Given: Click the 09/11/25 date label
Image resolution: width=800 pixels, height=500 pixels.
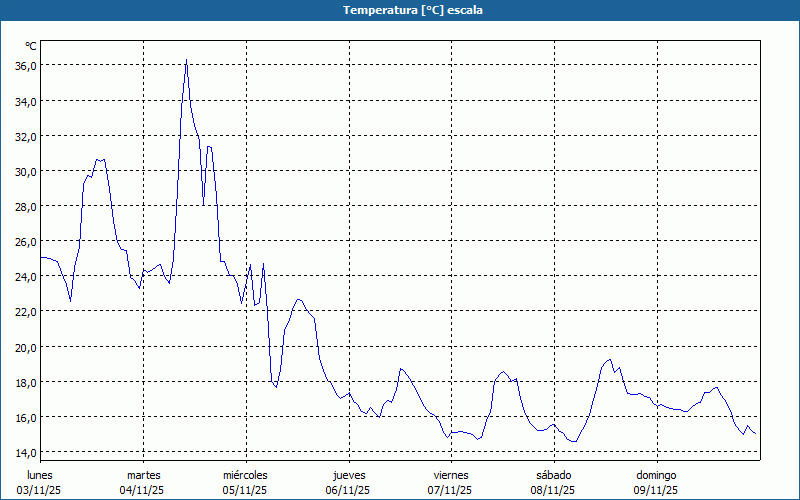Looking at the screenshot, I should (x=656, y=490).
